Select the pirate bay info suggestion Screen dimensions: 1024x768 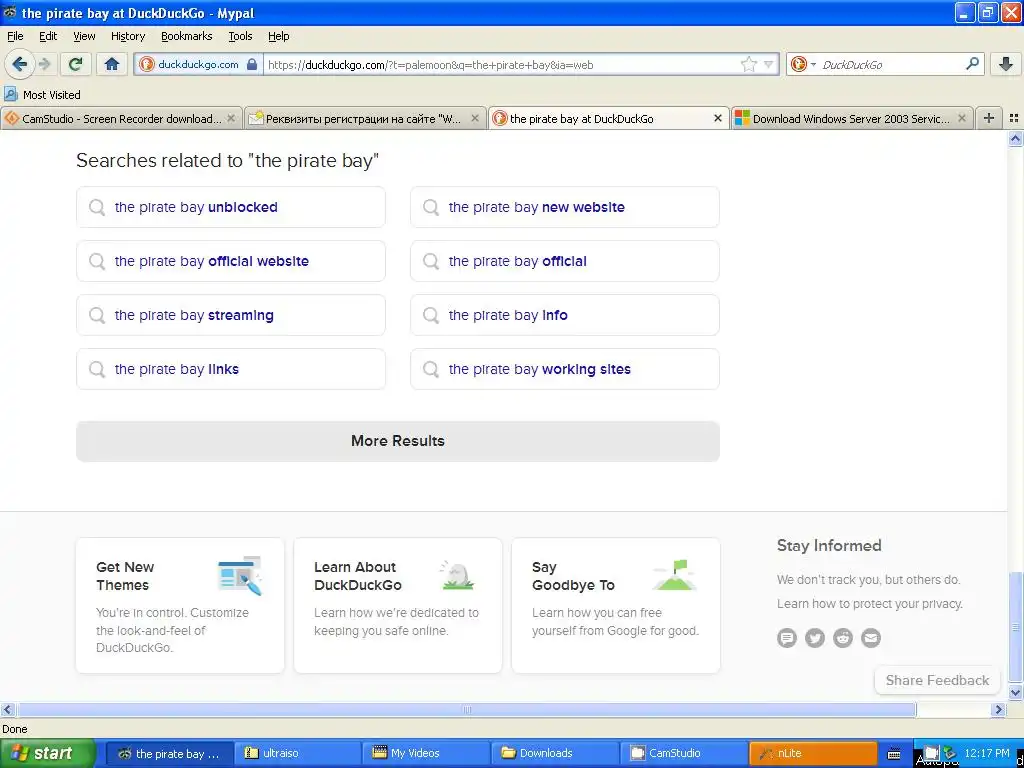point(565,315)
